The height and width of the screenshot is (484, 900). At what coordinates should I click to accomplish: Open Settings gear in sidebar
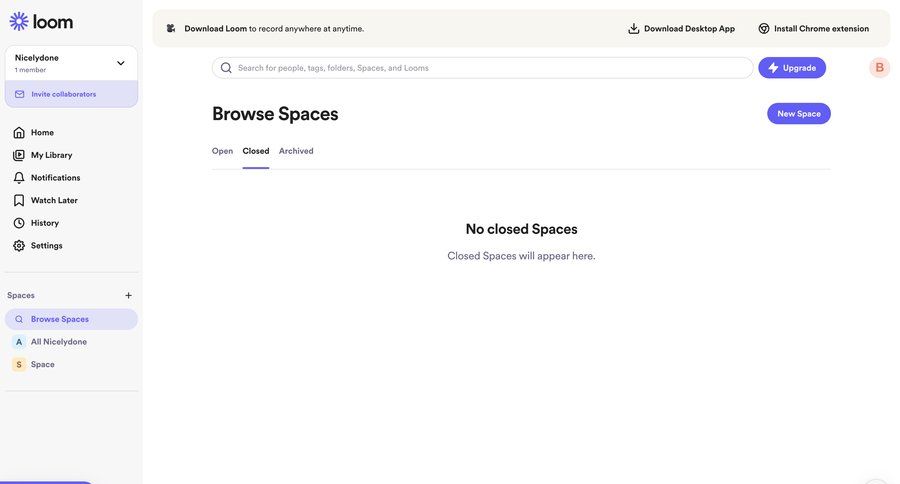46,246
